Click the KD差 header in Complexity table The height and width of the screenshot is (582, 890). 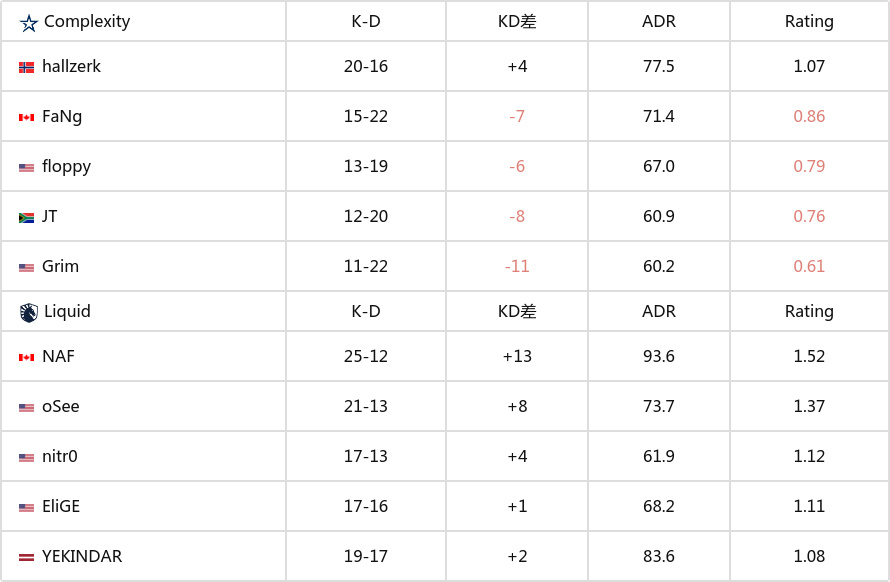click(x=517, y=22)
